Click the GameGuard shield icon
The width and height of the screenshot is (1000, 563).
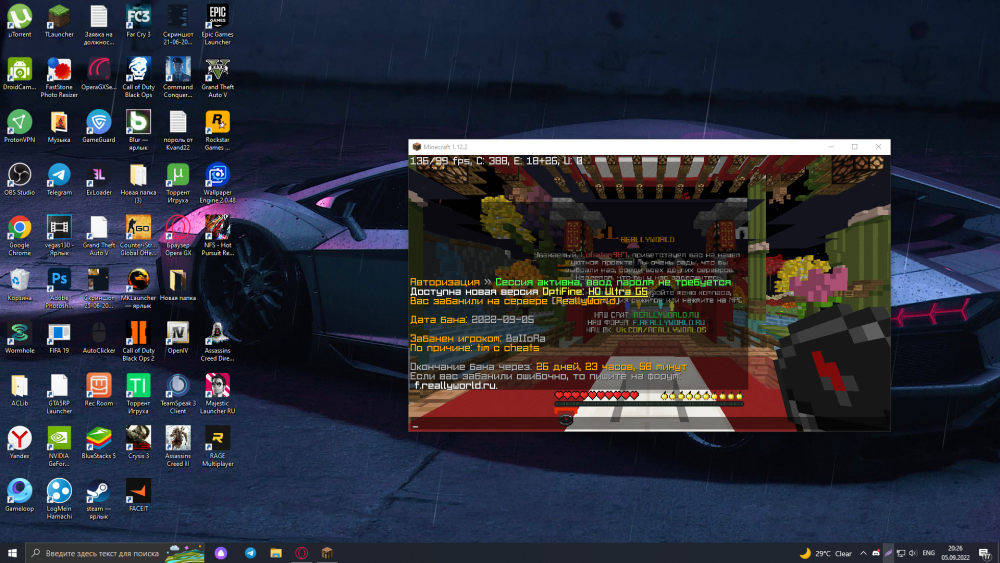click(x=99, y=127)
